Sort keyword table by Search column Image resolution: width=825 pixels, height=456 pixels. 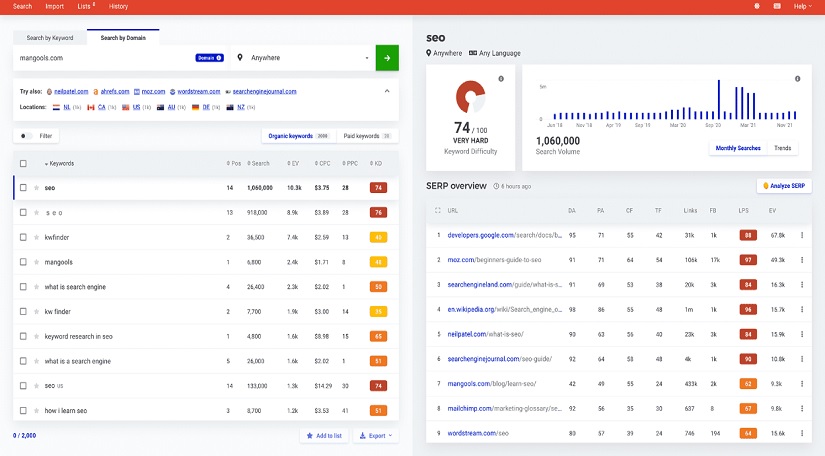point(258,164)
